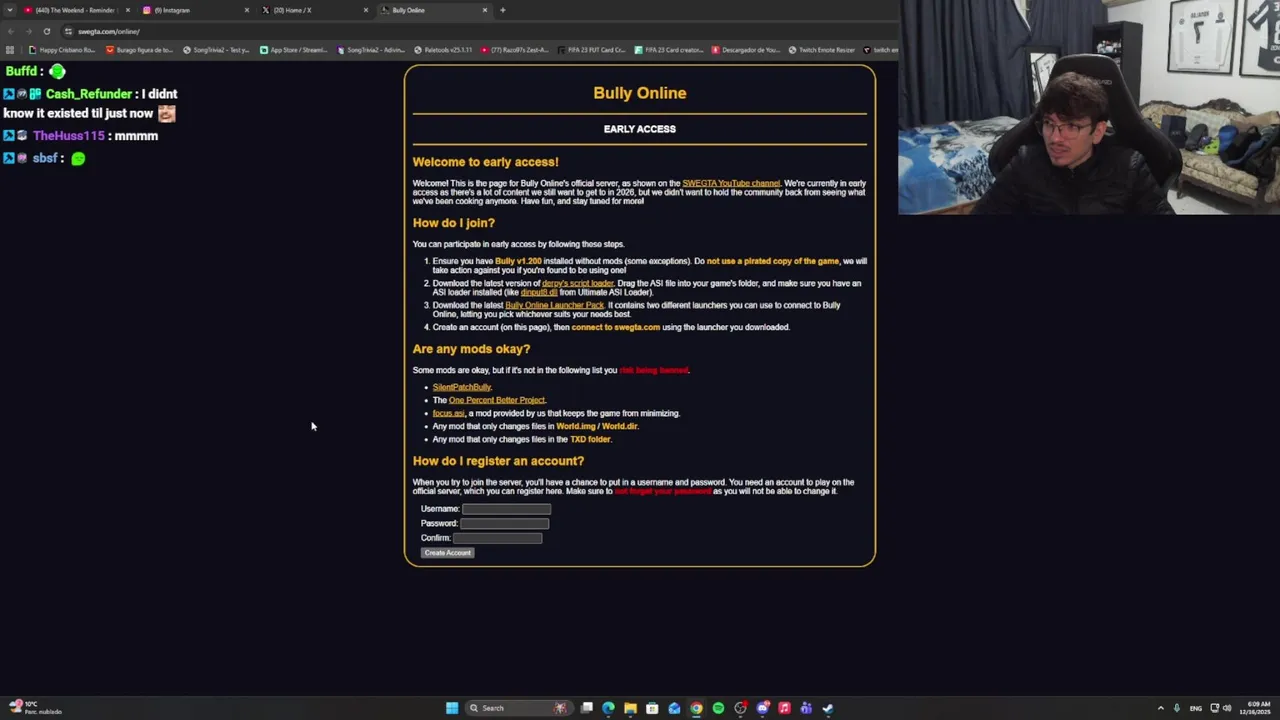Viewport: 1280px width, 720px height.
Task: Click Cash_Refunder's name in chat overlay
Action: click(x=88, y=94)
